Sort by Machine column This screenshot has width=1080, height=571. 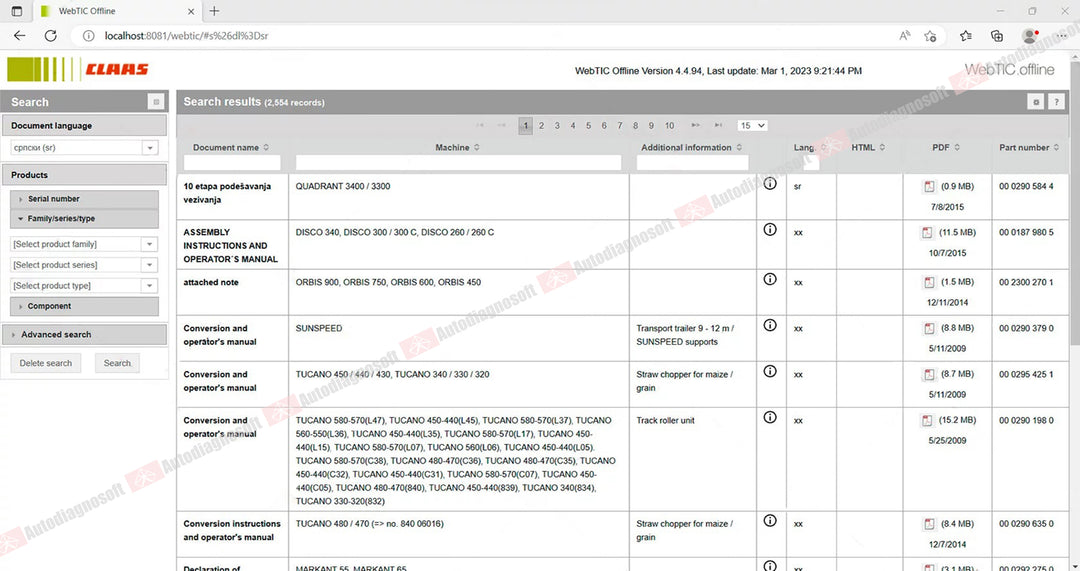(x=457, y=147)
